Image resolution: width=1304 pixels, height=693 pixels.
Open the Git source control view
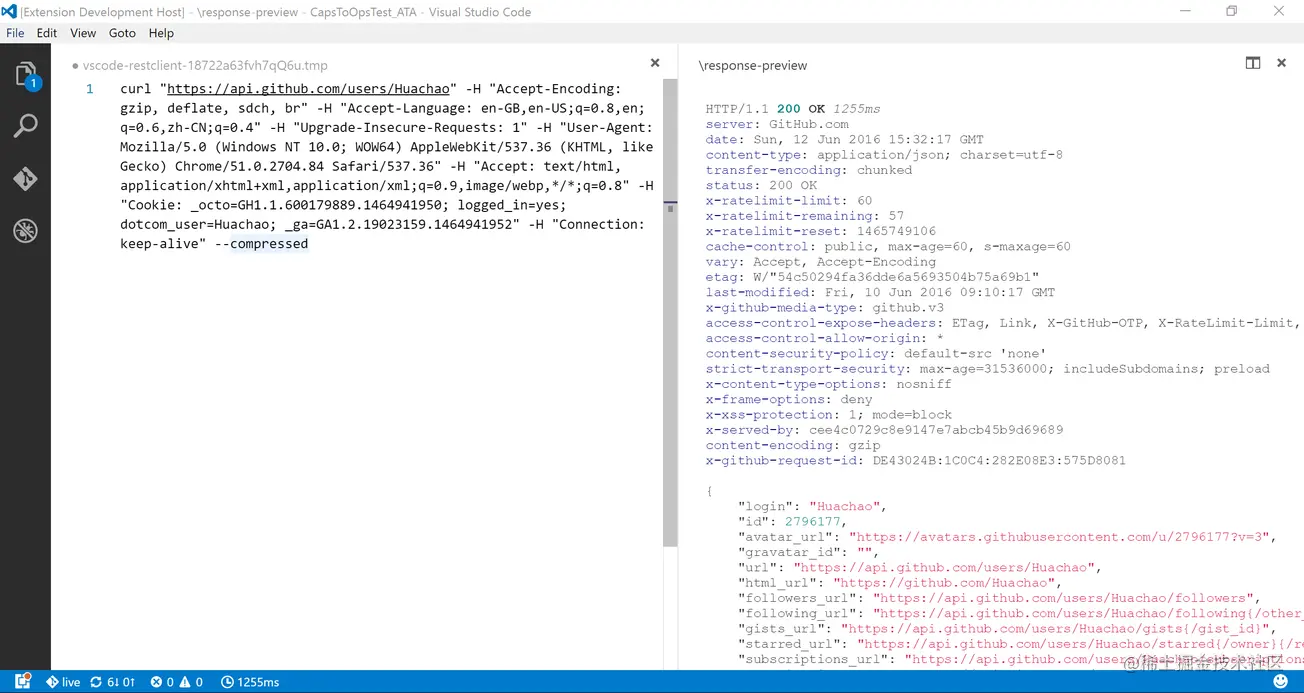26,179
